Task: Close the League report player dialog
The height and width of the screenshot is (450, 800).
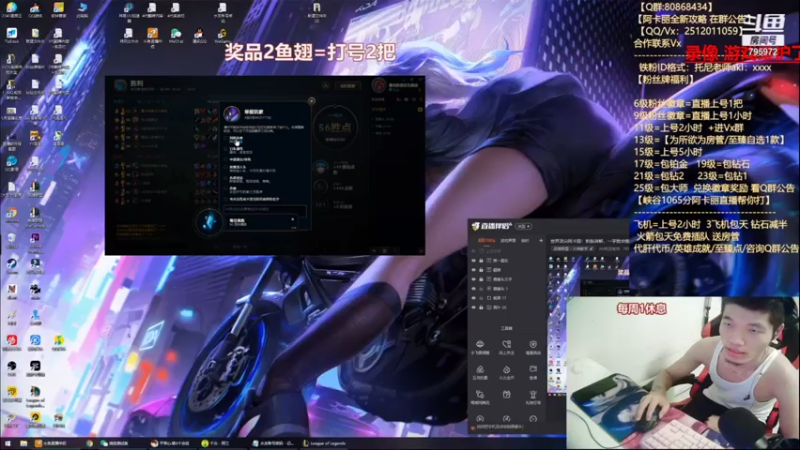Action: click(312, 101)
